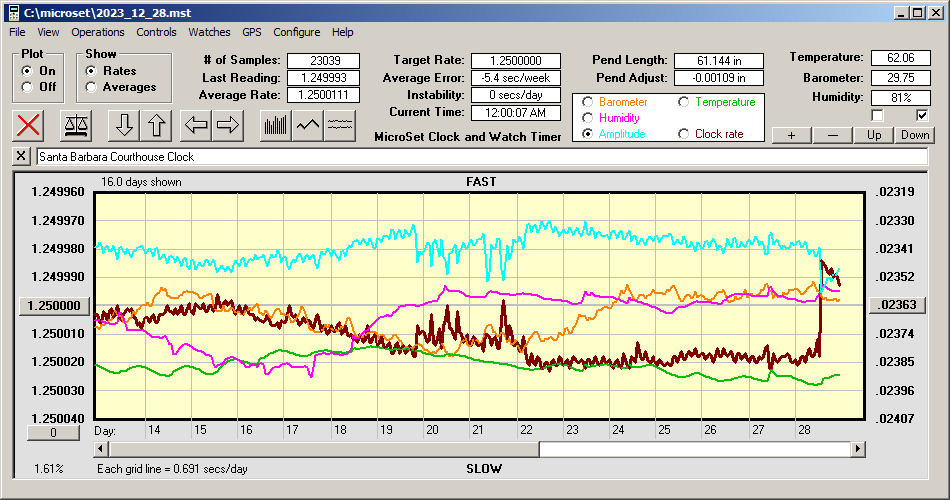Click the horizontal scrollbar left arrow
Screen dimensions: 950x500
click(x=101, y=449)
